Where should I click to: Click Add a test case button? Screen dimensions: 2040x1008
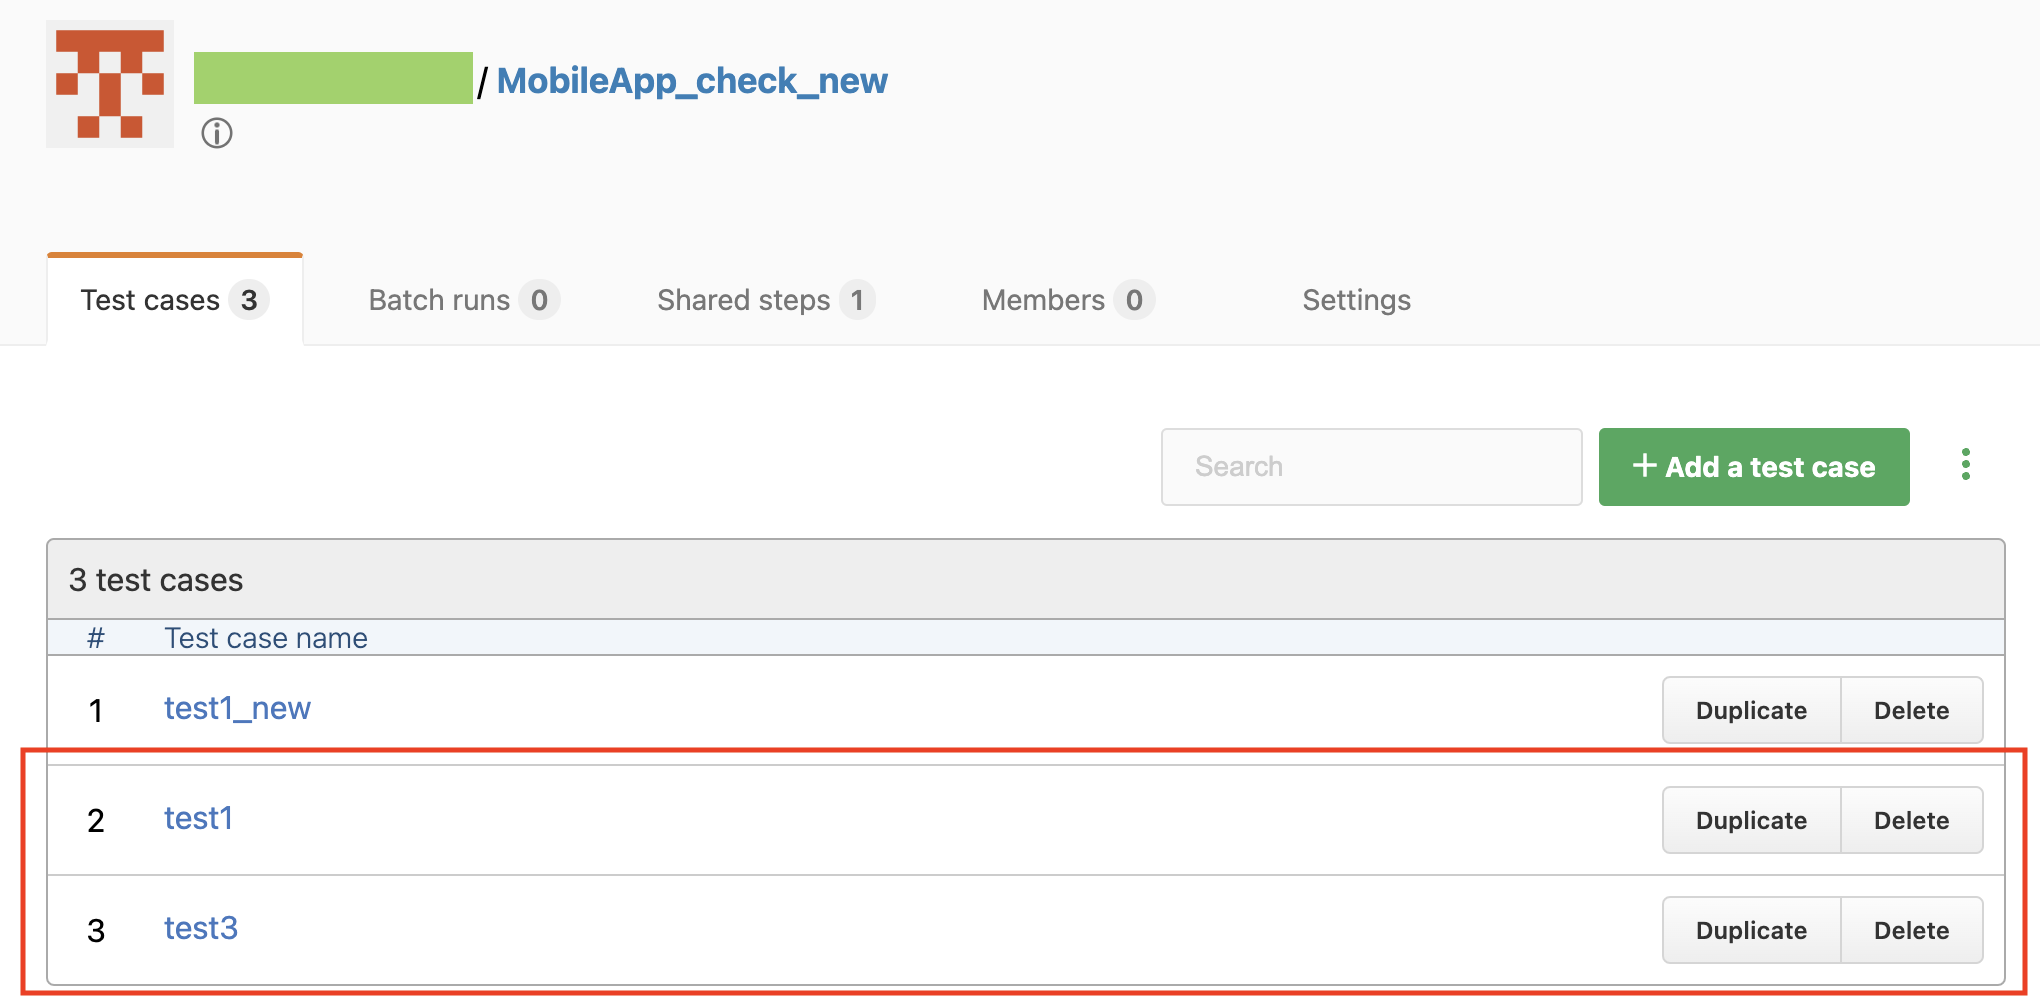pos(1754,467)
